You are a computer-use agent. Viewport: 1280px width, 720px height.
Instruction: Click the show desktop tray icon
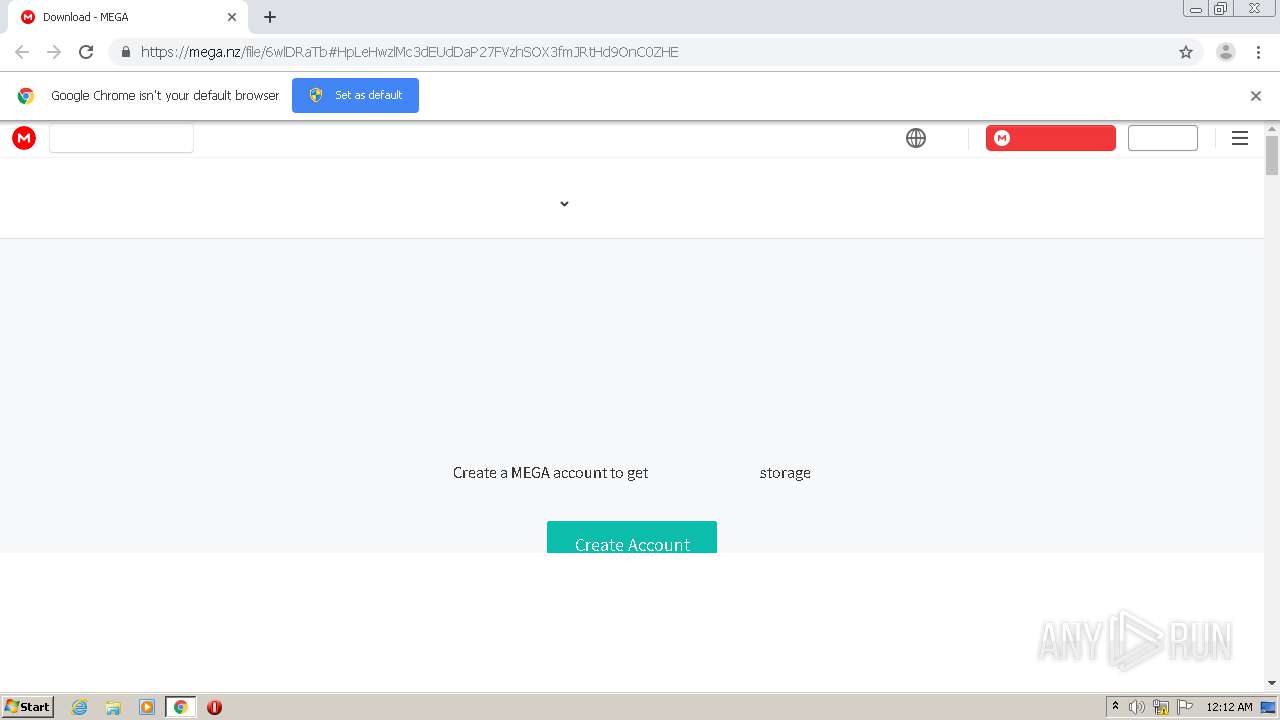pyautogui.click(x=1269, y=707)
